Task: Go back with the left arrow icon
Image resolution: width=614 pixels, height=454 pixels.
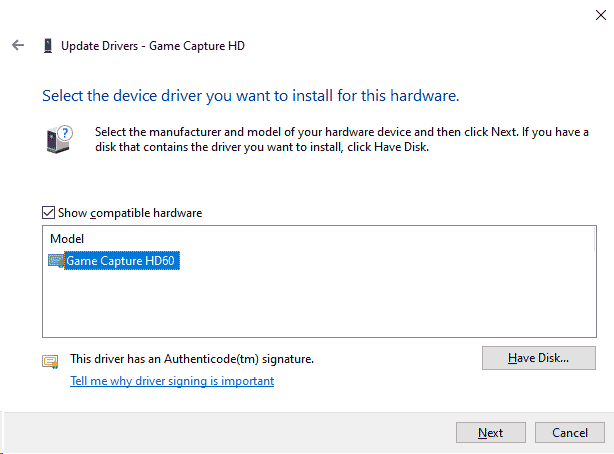Action: point(18,45)
